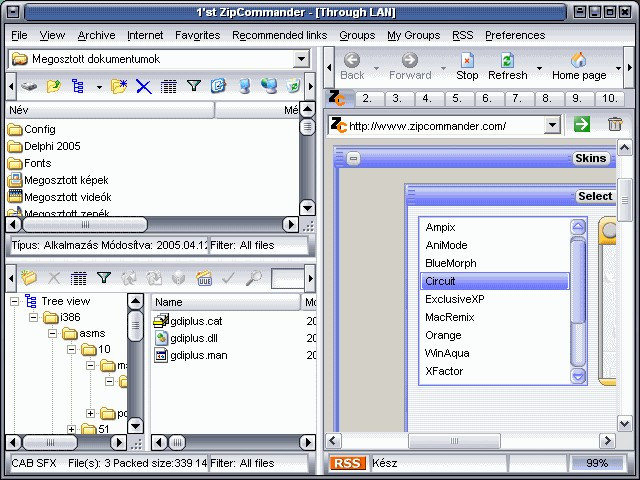
Task: Open the Megosztott dokumentumok folder dropdown
Action: pos(301,59)
